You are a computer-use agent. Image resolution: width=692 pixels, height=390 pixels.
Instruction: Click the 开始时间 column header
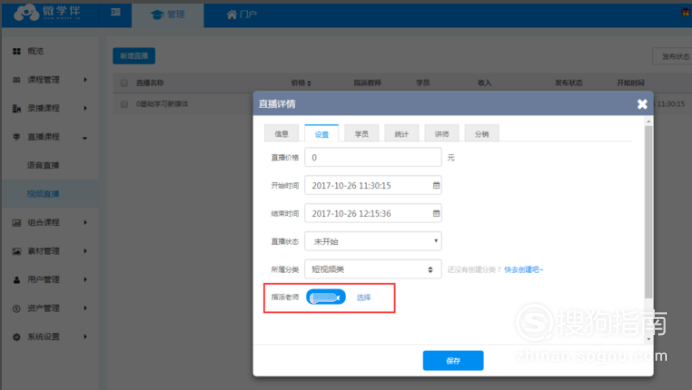coord(631,83)
